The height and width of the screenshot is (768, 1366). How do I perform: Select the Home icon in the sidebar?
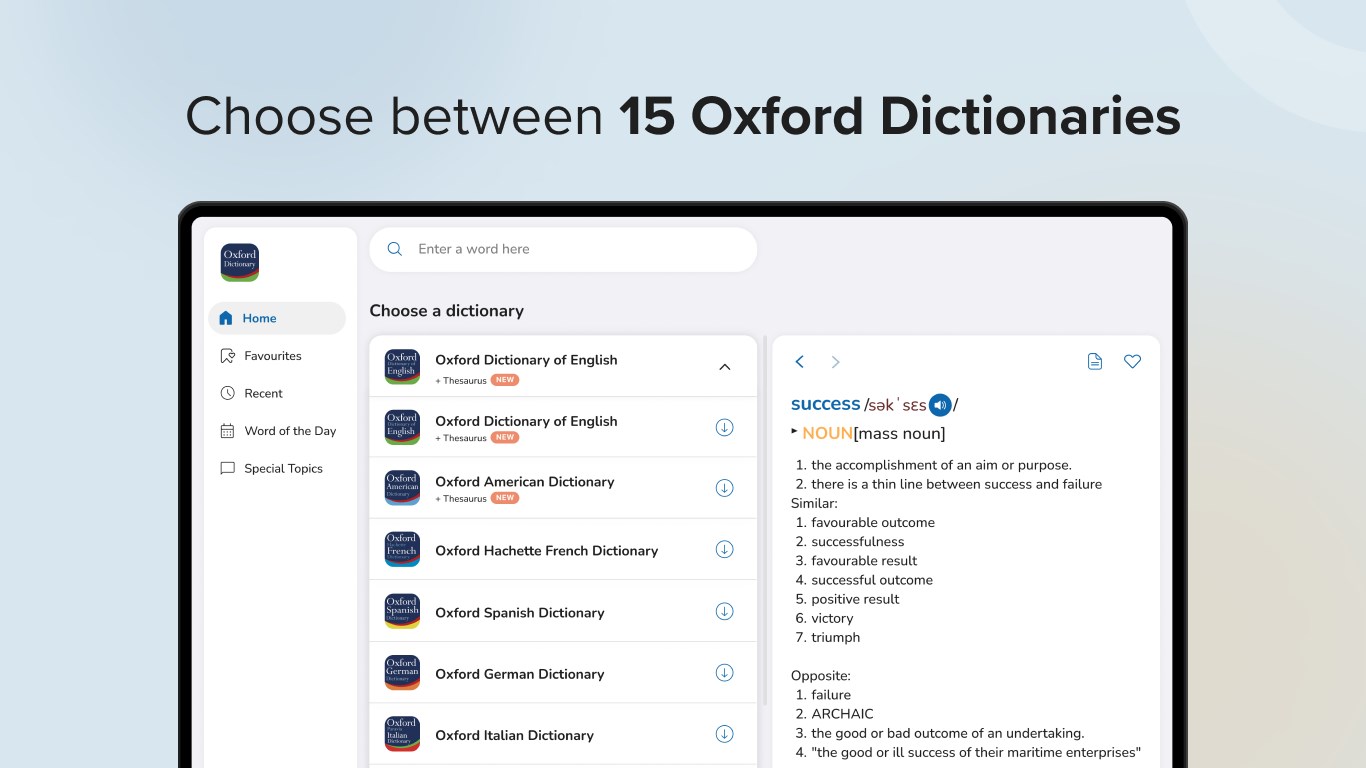click(224, 317)
